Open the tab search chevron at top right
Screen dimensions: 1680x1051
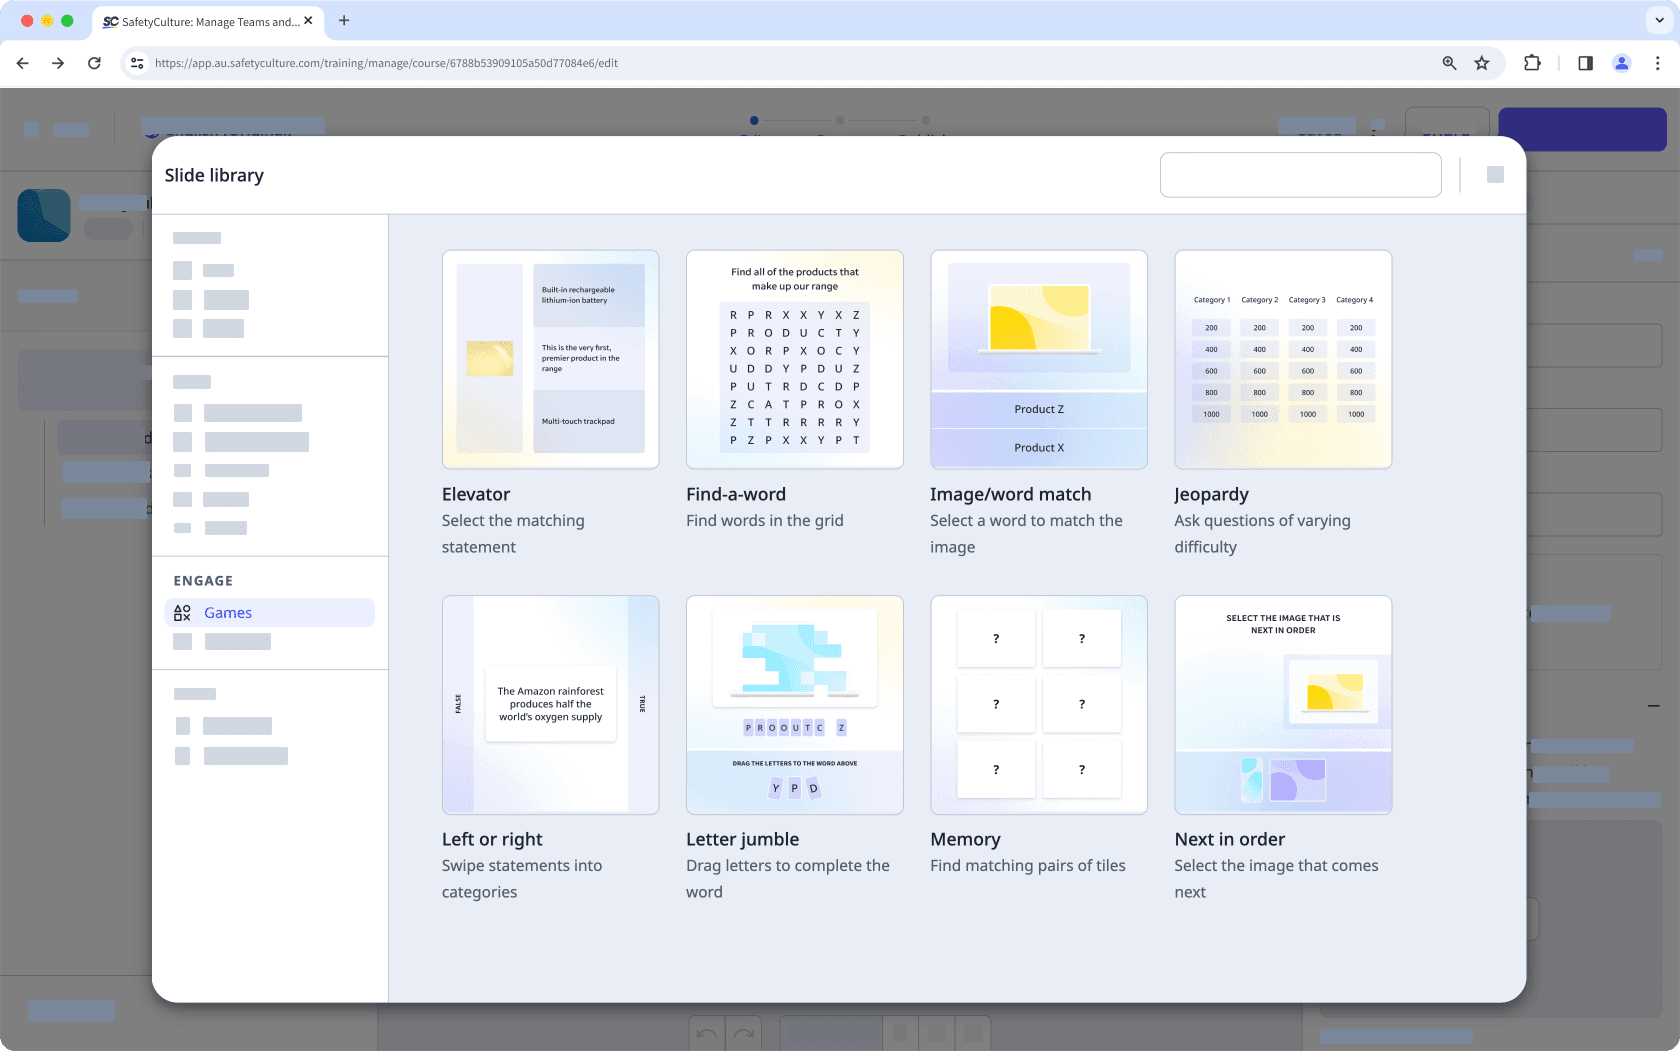coord(1657,21)
